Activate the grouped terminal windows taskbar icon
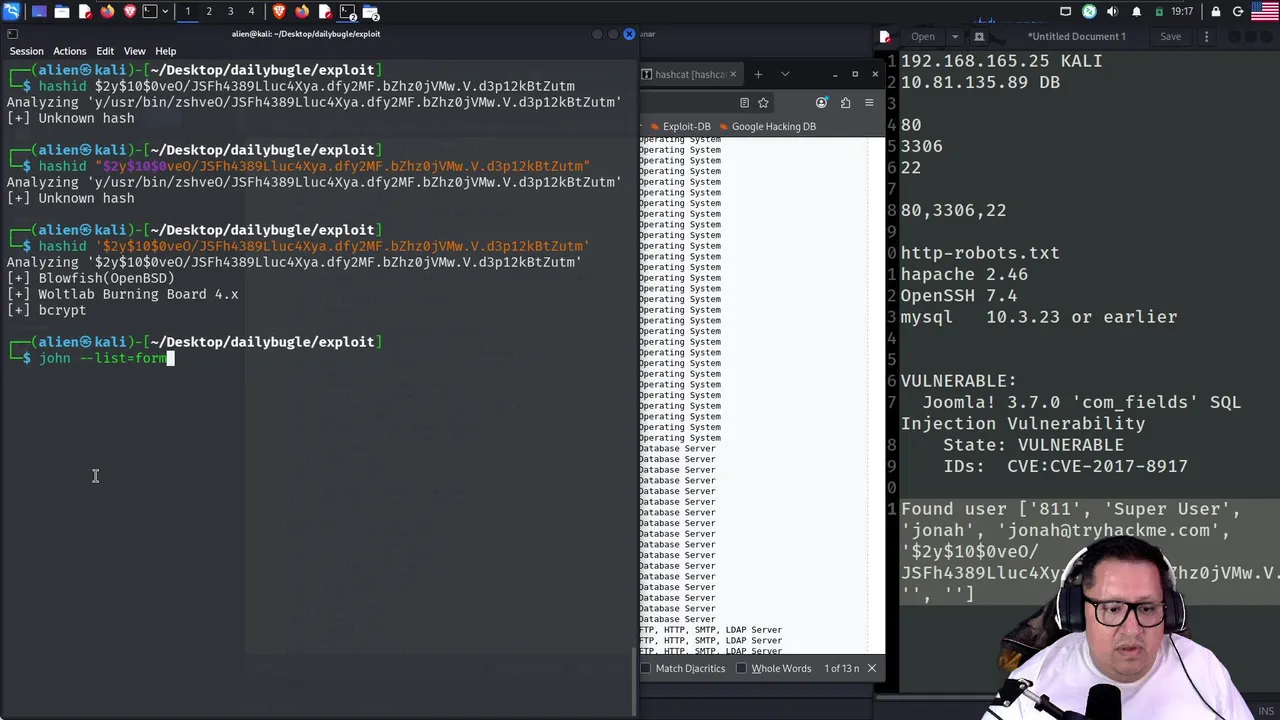1280x720 pixels. (347, 11)
